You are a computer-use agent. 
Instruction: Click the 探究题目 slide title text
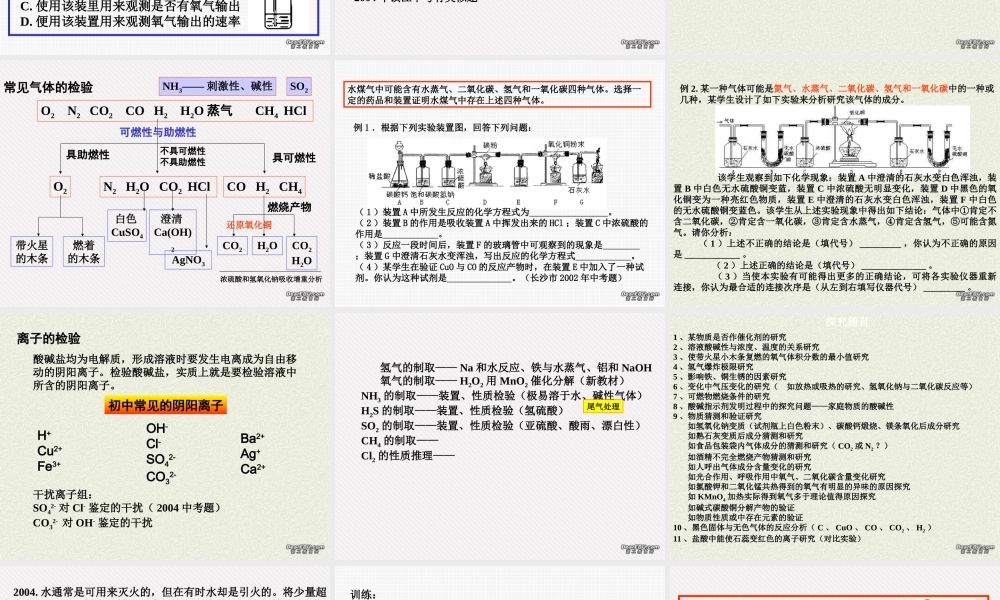pyautogui.click(x=848, y=321)
